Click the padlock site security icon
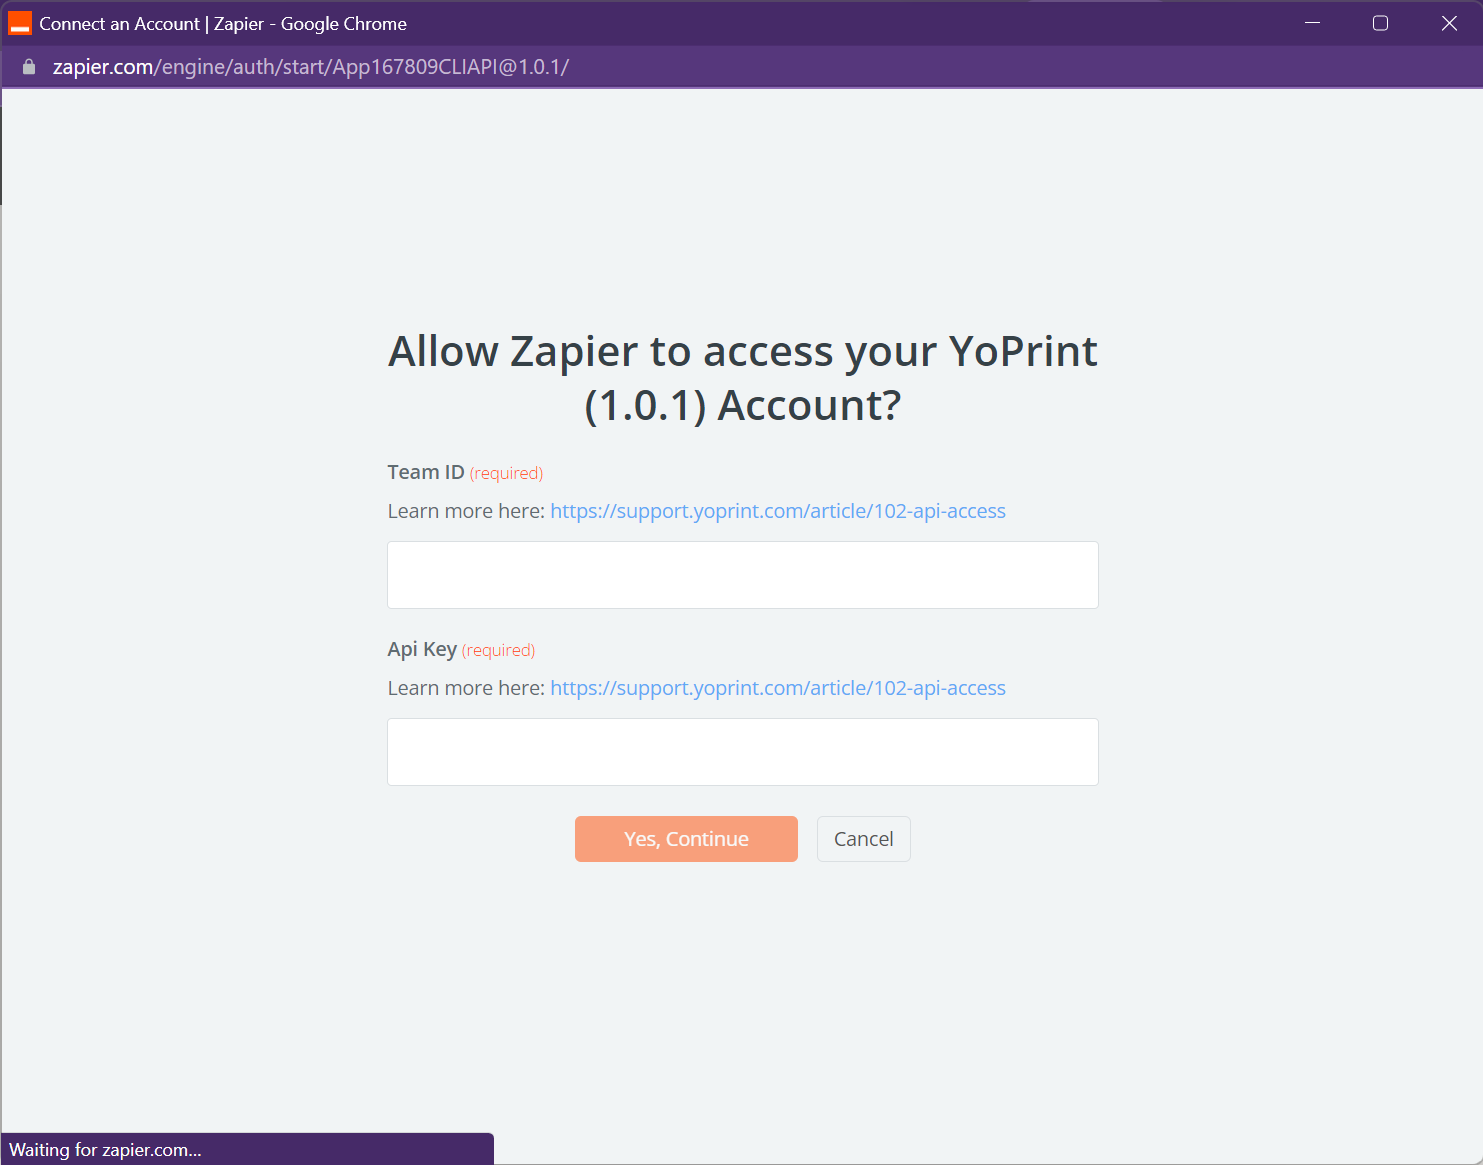Image resolution: width=1483 pixels, height=1165 pixels. (x=29, y=67)
